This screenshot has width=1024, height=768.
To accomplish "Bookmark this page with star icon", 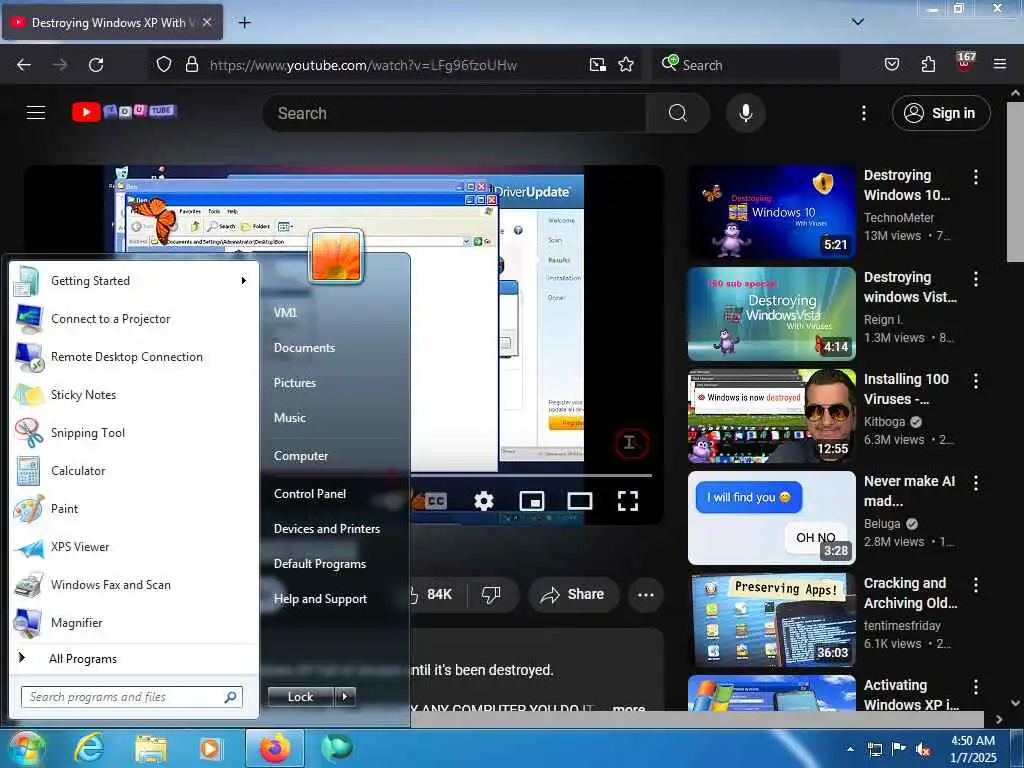I will click(x=626, y=65).
